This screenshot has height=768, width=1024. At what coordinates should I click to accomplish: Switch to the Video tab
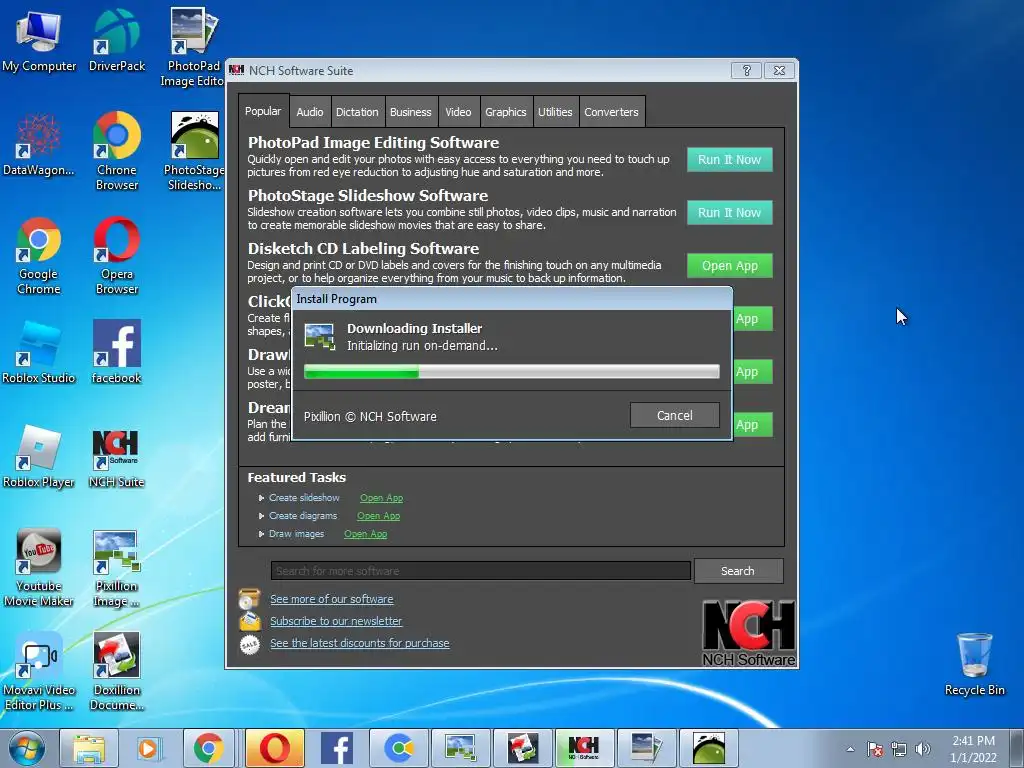pos(458,112)
